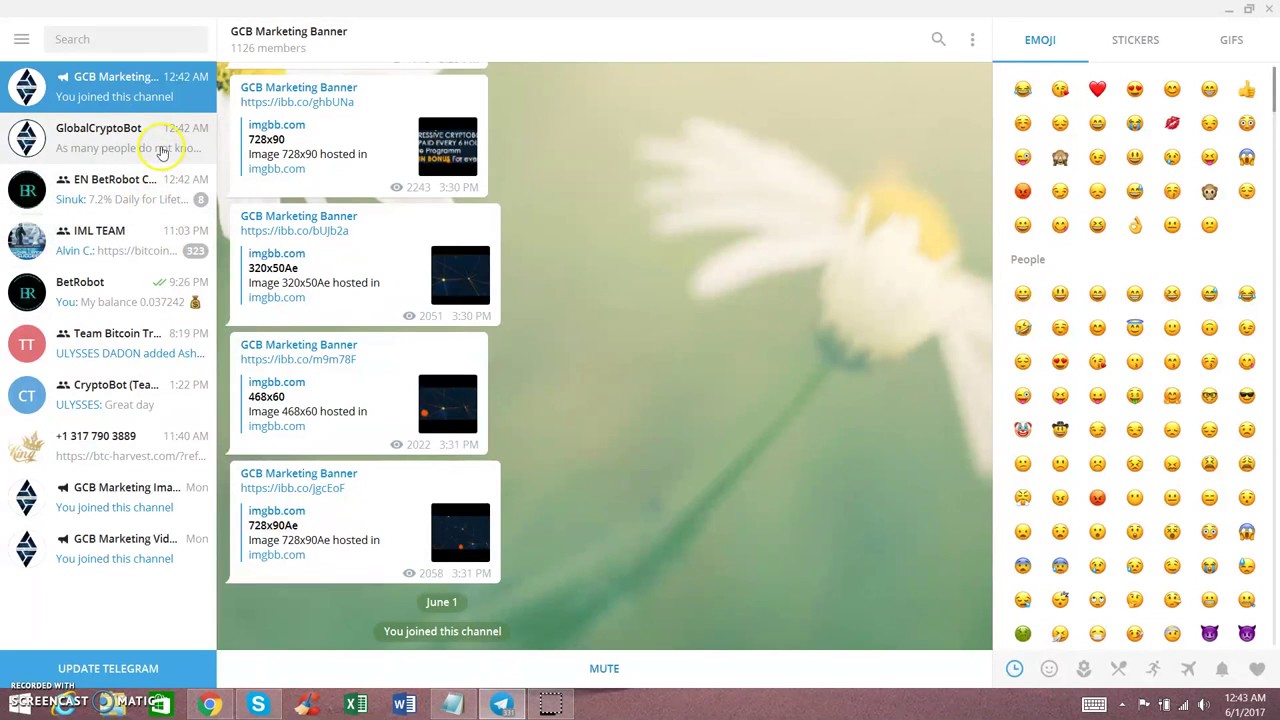Image resolution: width=1280 pixels, height=720 pixels.
Task: Jump to the smiley People emoji category
Action: [x=1049, y=669]
